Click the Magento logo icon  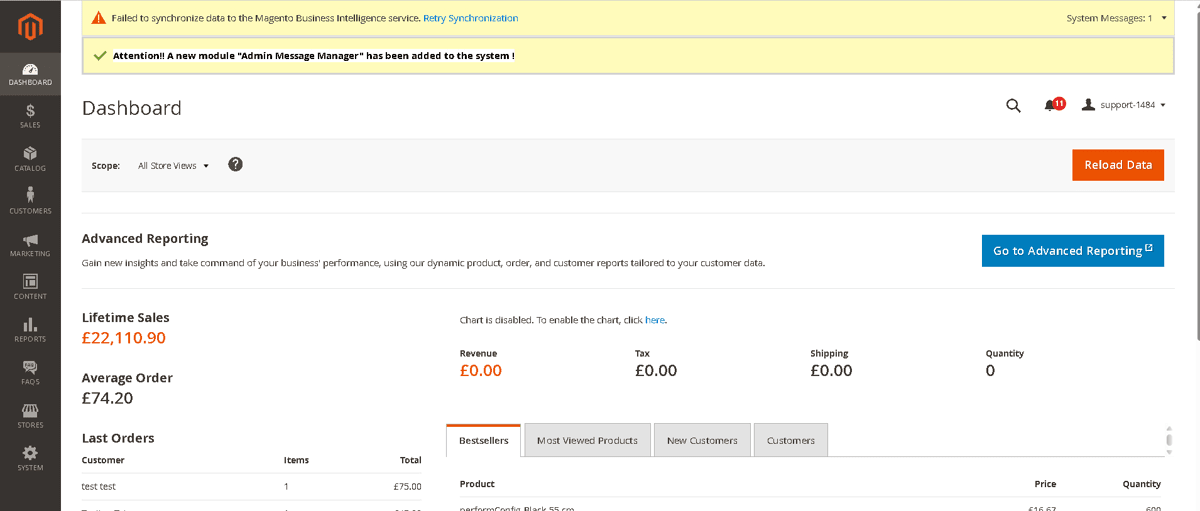pyautogui.click(x=30, y=29)
